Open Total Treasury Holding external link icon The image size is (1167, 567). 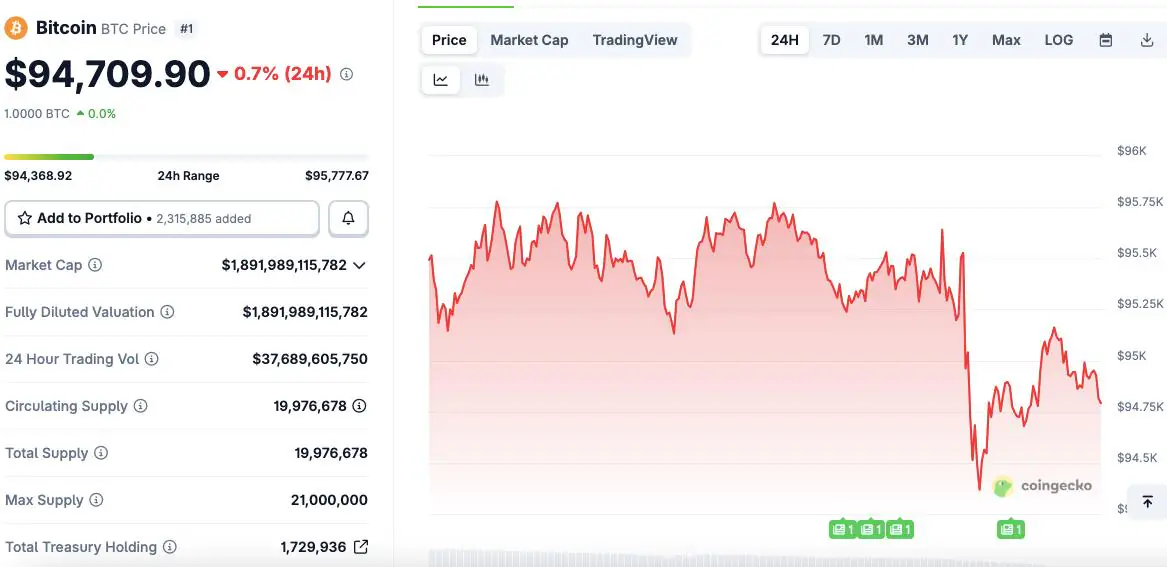pyautogui.click(x=361, y=547)
